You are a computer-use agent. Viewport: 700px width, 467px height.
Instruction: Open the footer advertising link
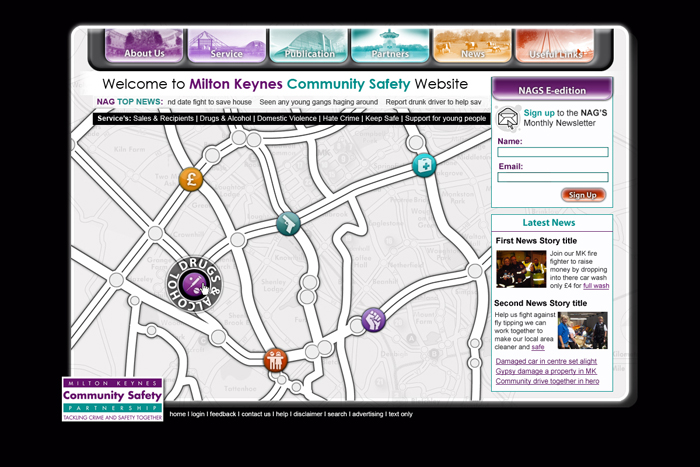(367, 414)
